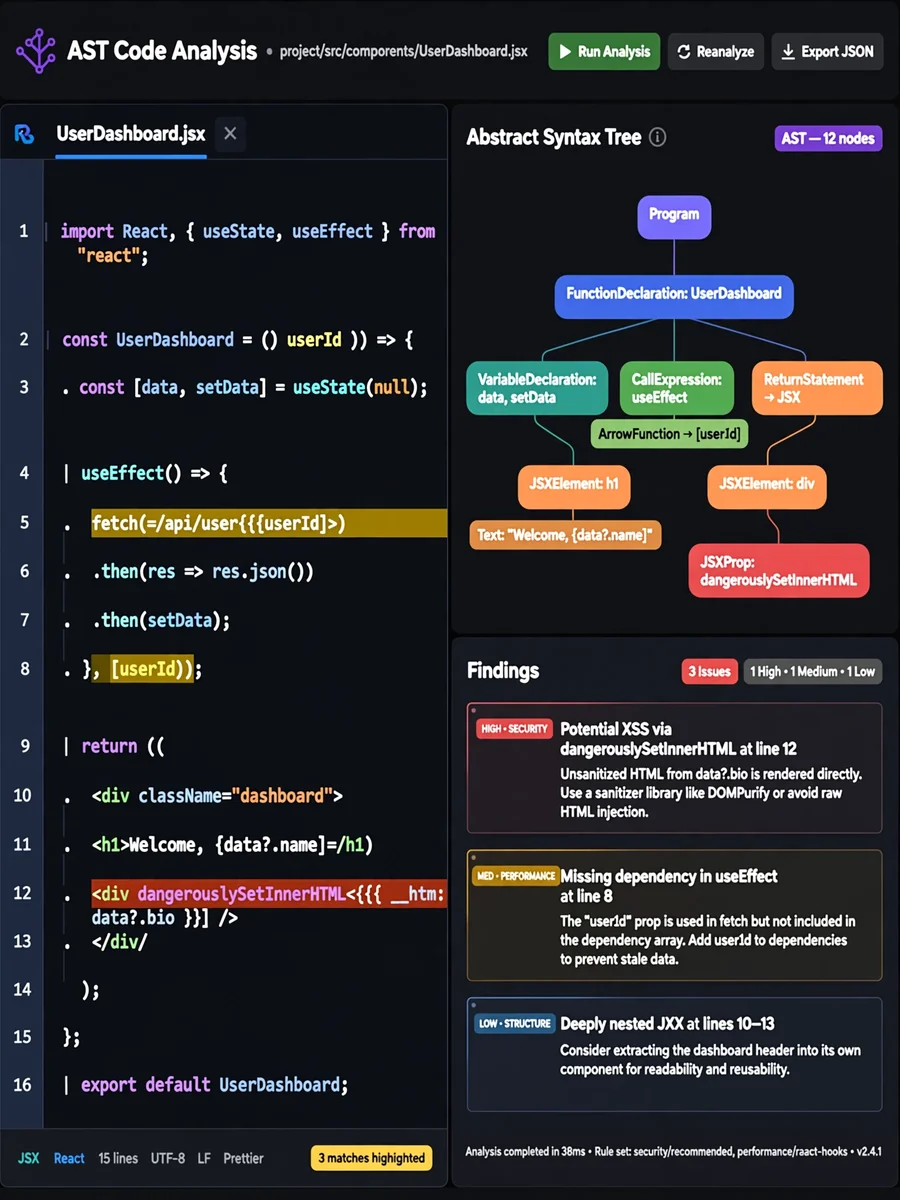Click the HIGH • SECURITY severity tag
The height and width of the screenshot is (1200, 900).
515,729
